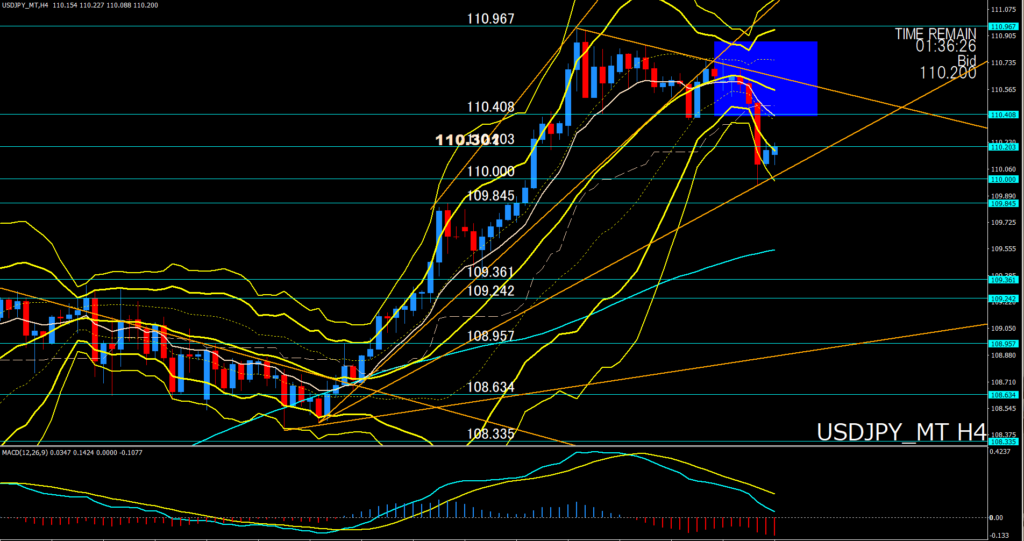Click the large USDJPY_MT H4 symbol label
The width and height of the screenshot is (1024, 541).
(901, 432)
